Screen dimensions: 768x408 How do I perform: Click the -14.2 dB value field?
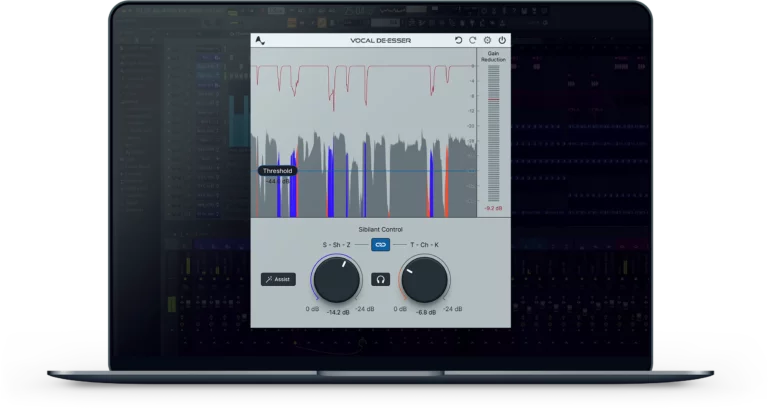[x=338, y=312]
